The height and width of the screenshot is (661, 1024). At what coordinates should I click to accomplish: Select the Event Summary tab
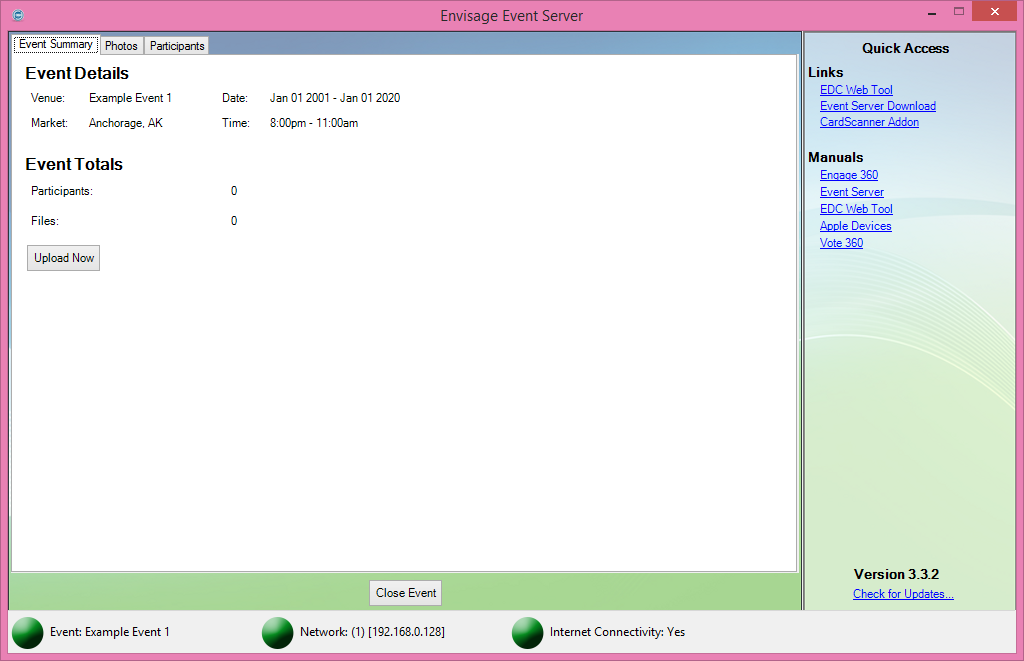[56, 45]
